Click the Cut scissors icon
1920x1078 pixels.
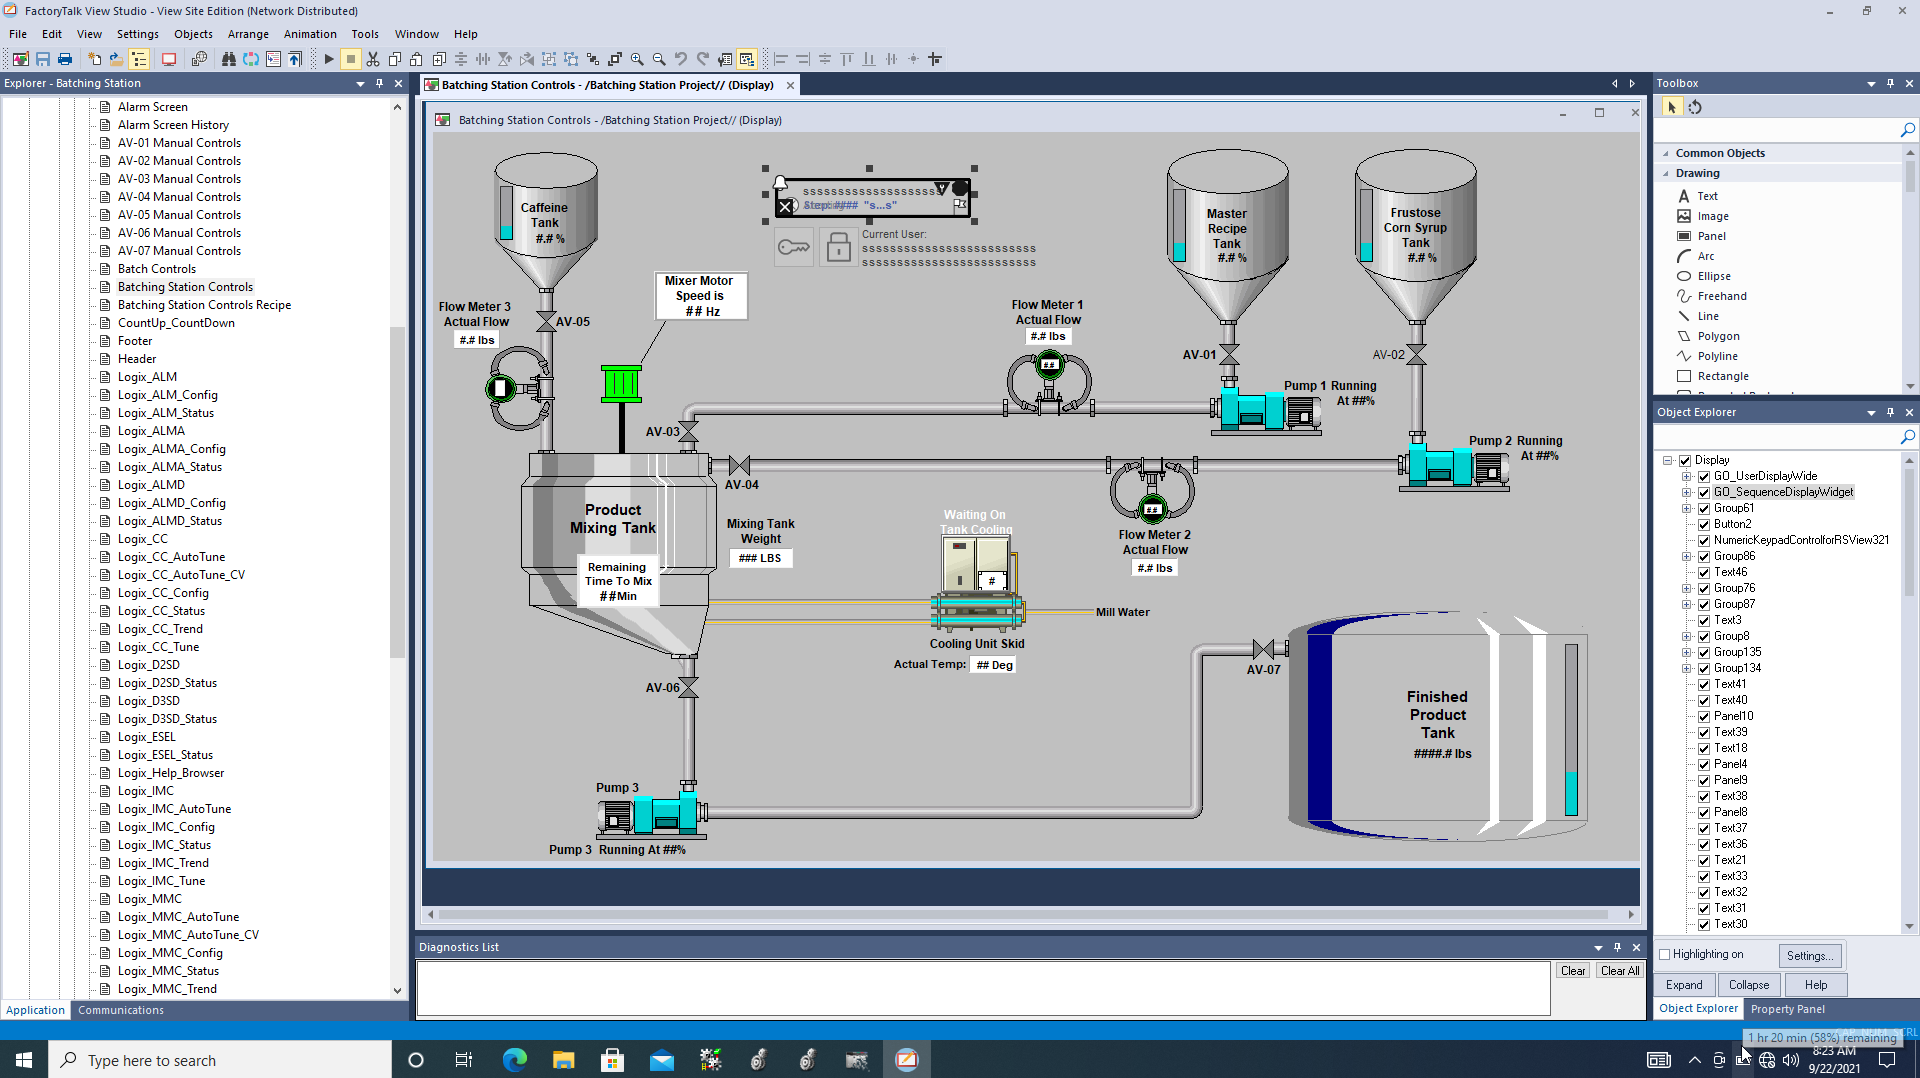tap(373, 59)
